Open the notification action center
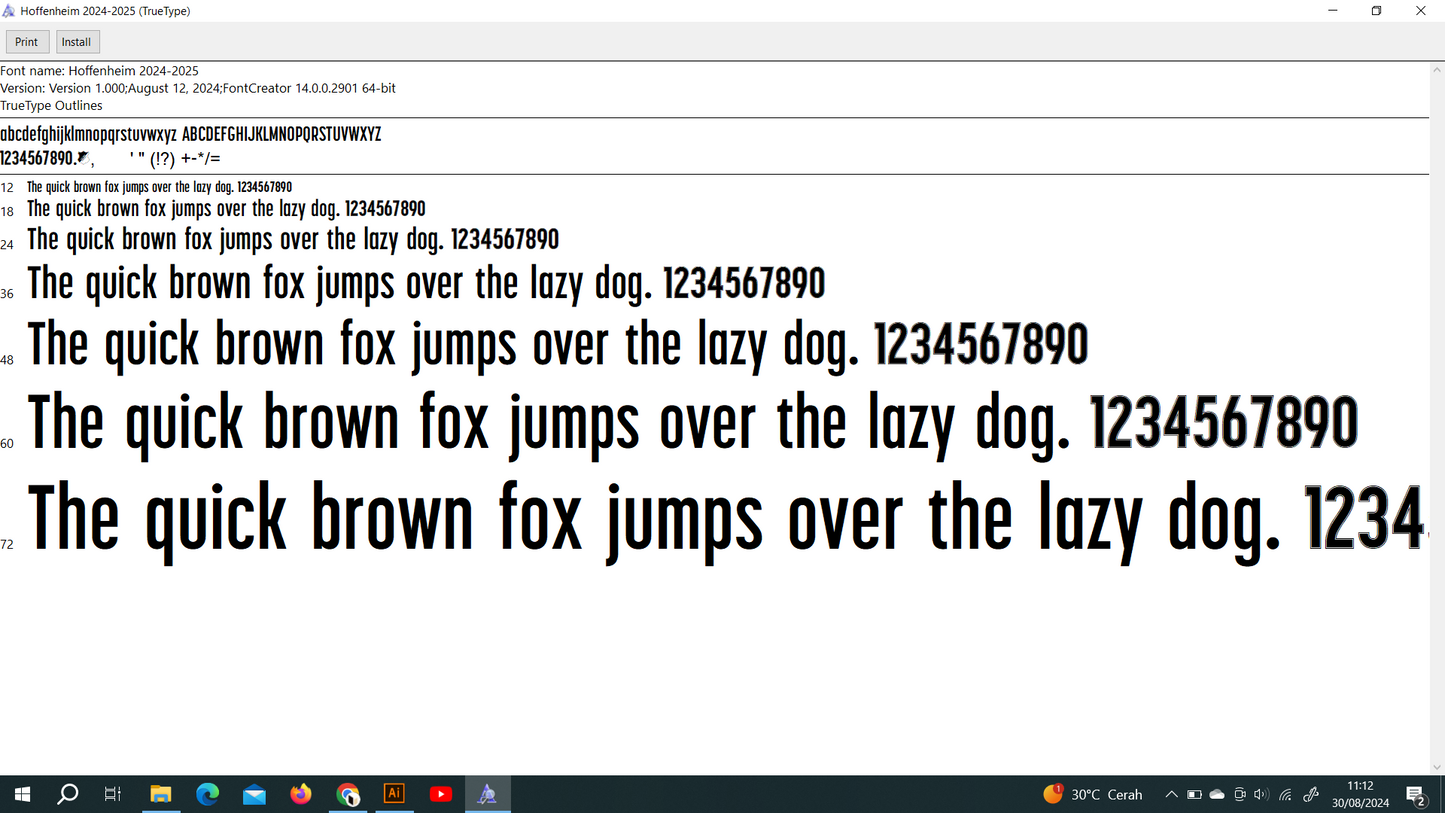The width and height of the screenshot is (1445, 813). [1416, 795]
